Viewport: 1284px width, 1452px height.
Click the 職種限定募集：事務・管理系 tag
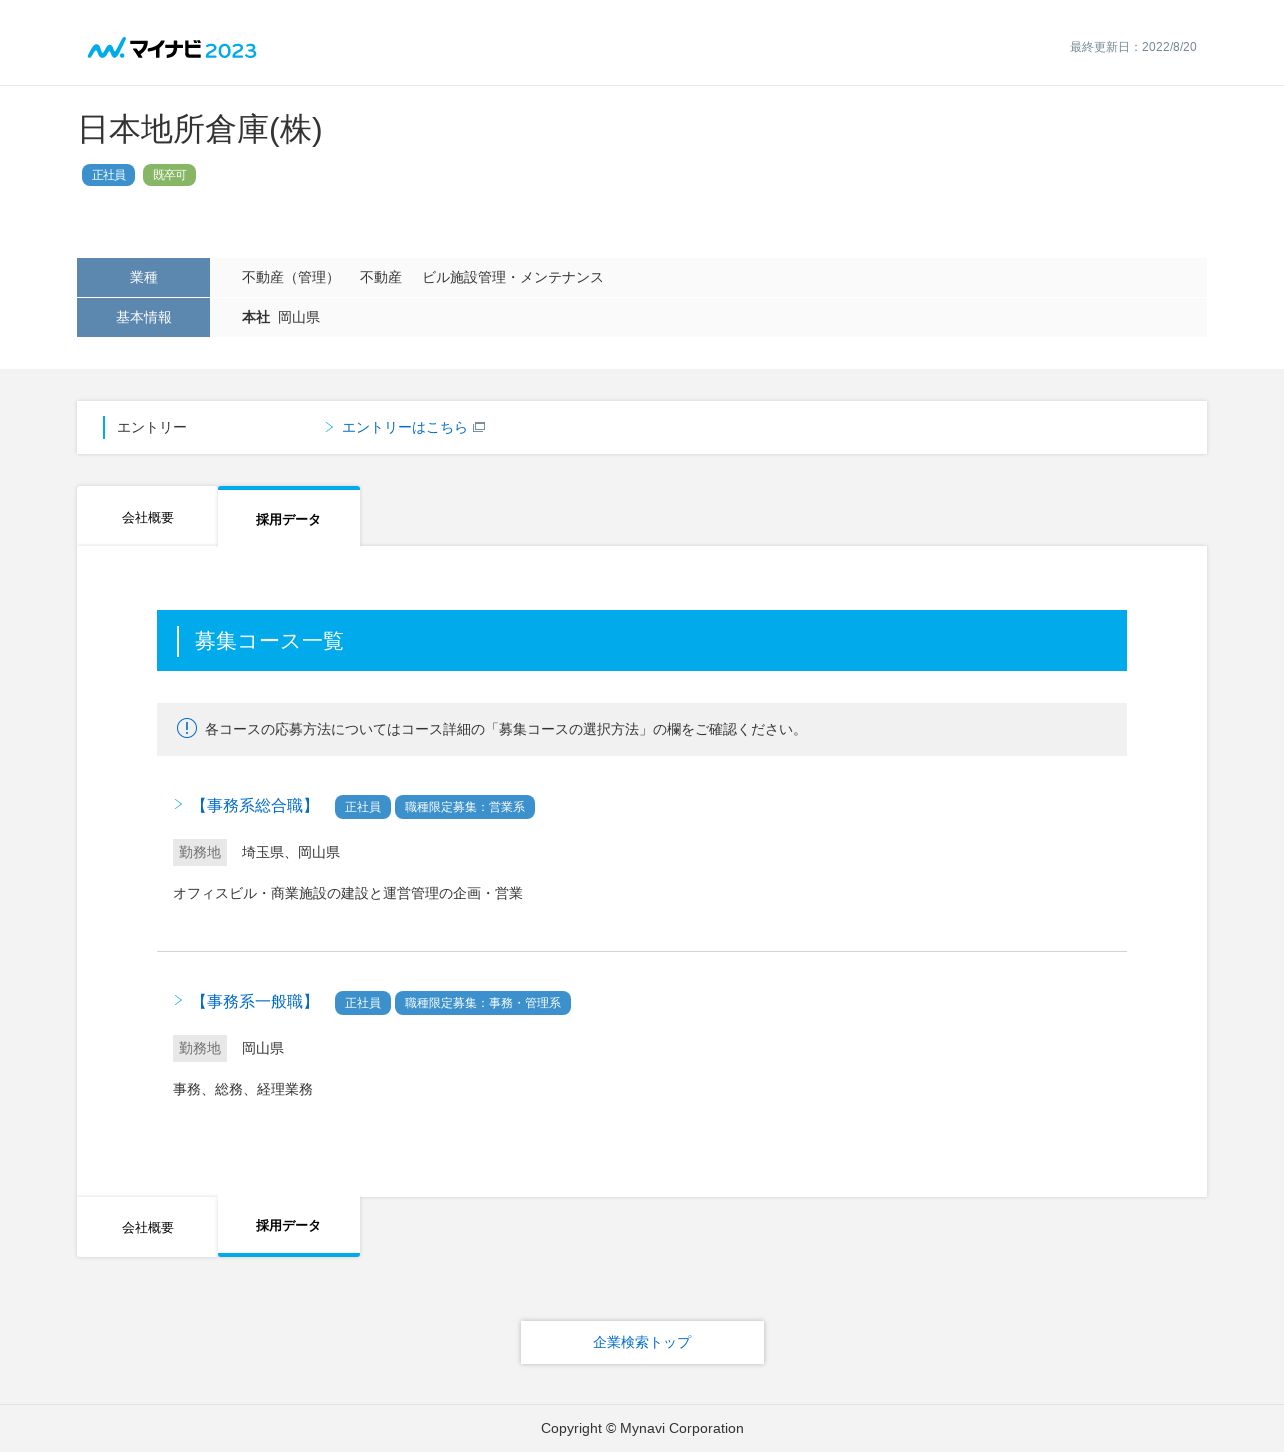click(483, 1003)
